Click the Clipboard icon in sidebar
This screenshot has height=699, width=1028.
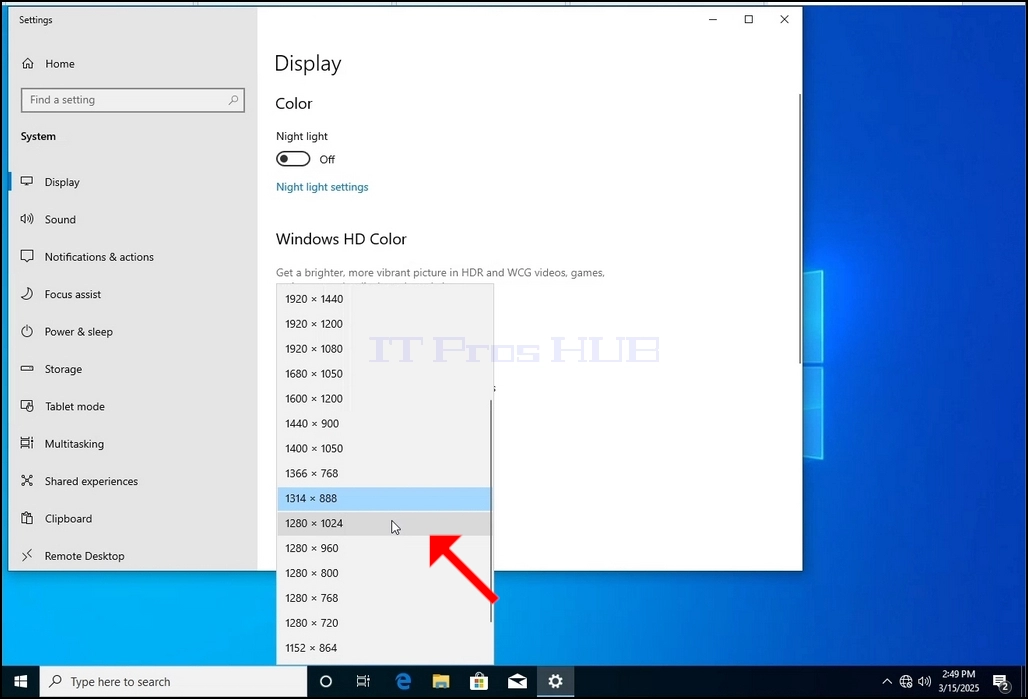pos(27,518)
